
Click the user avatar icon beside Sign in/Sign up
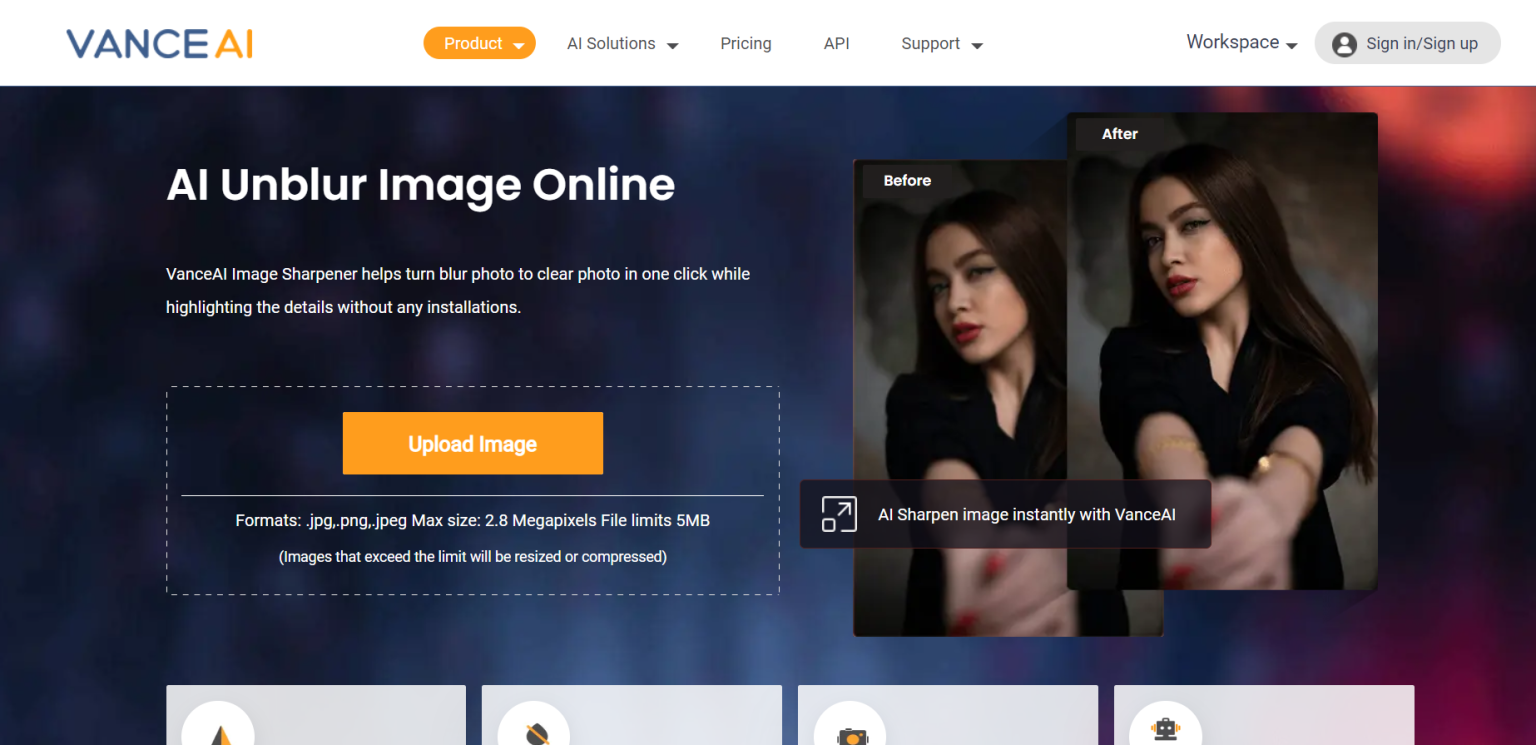tap(1343, 43)
